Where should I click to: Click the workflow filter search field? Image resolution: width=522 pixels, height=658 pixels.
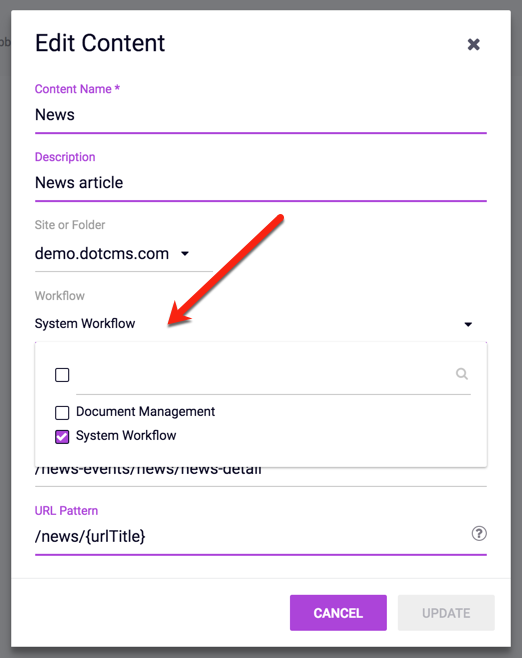coord(264,374)
